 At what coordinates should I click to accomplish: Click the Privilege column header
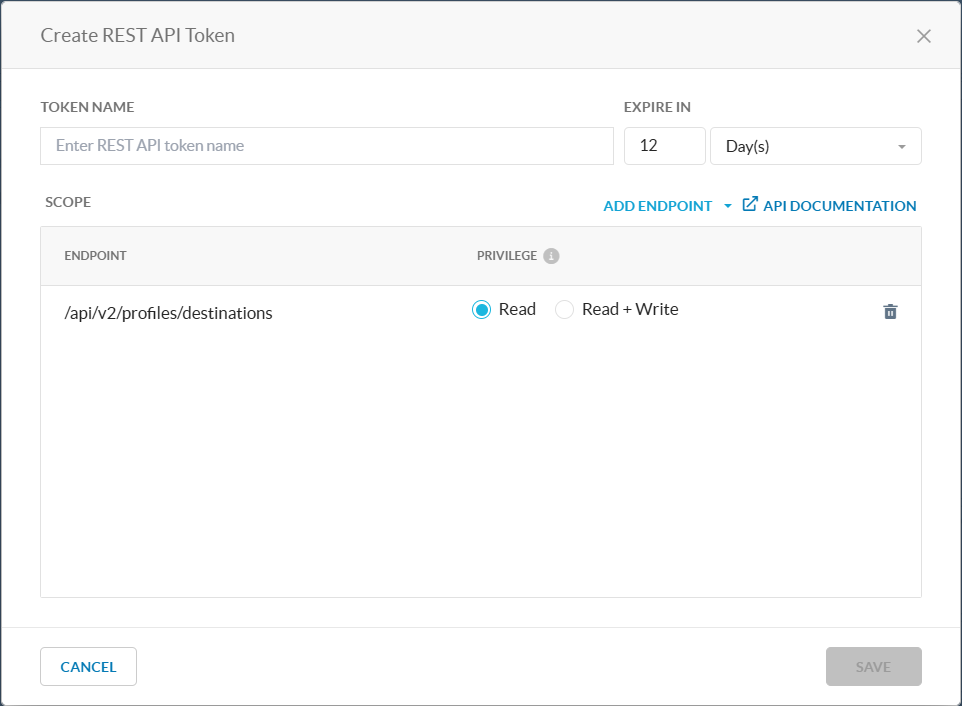click(x=505, y=256)
